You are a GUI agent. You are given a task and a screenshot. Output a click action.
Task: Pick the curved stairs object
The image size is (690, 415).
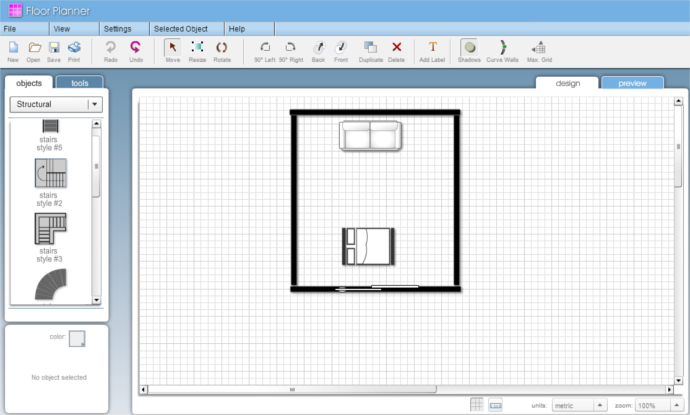(51, 284)
